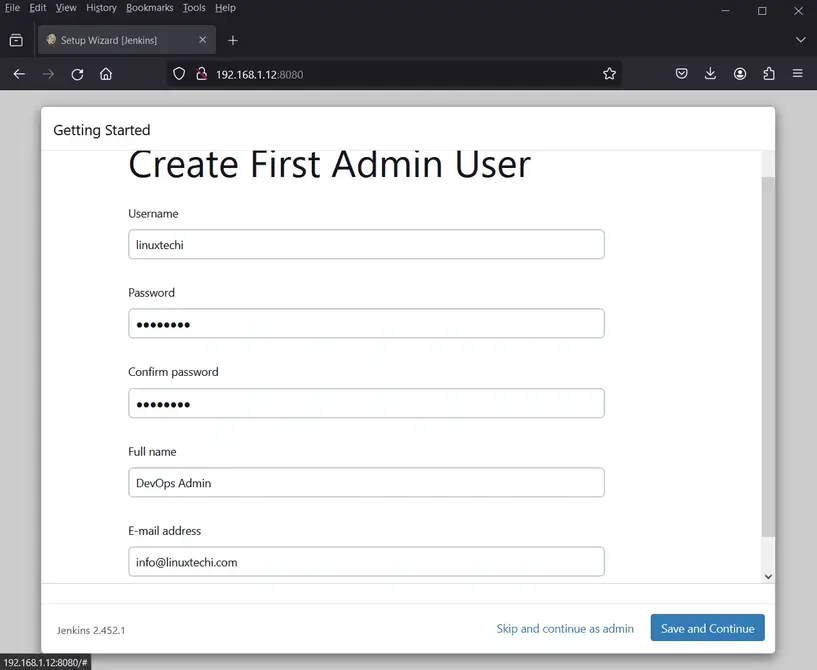Open the Firefox downloads icon

[x=710, y=74]
